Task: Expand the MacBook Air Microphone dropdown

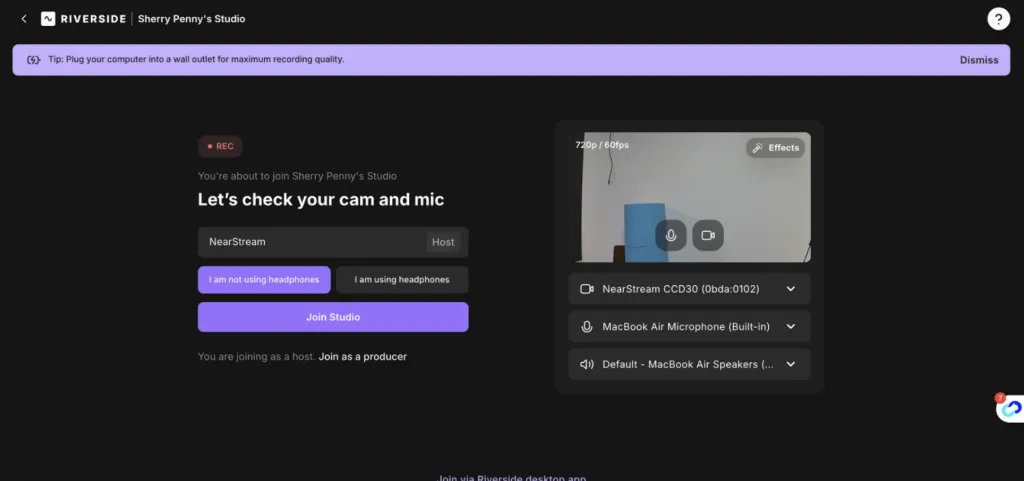Action: (689, 326)
